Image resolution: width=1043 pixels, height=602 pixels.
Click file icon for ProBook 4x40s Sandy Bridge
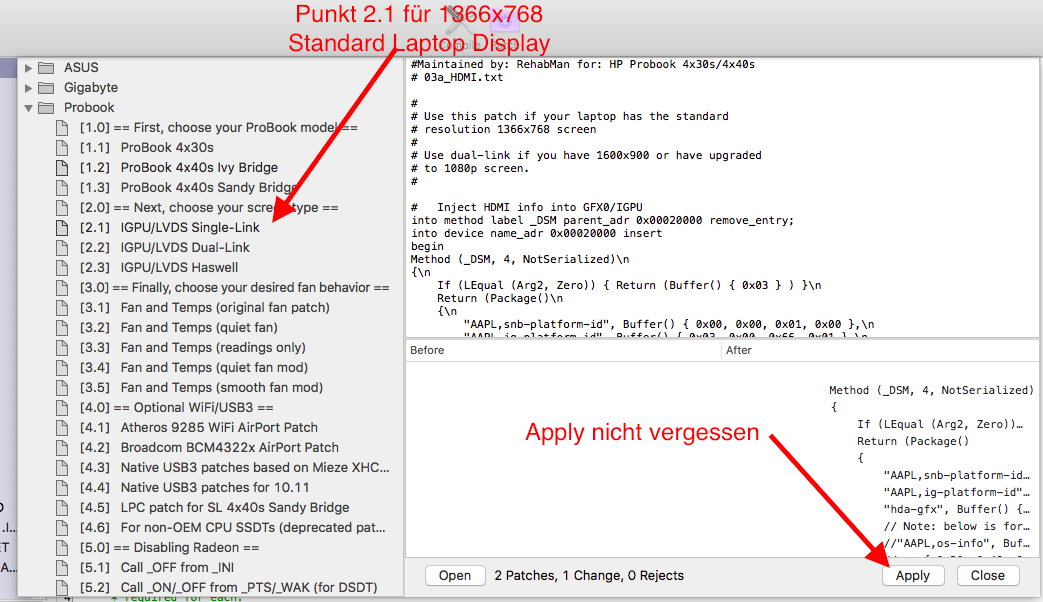[62, 188]
